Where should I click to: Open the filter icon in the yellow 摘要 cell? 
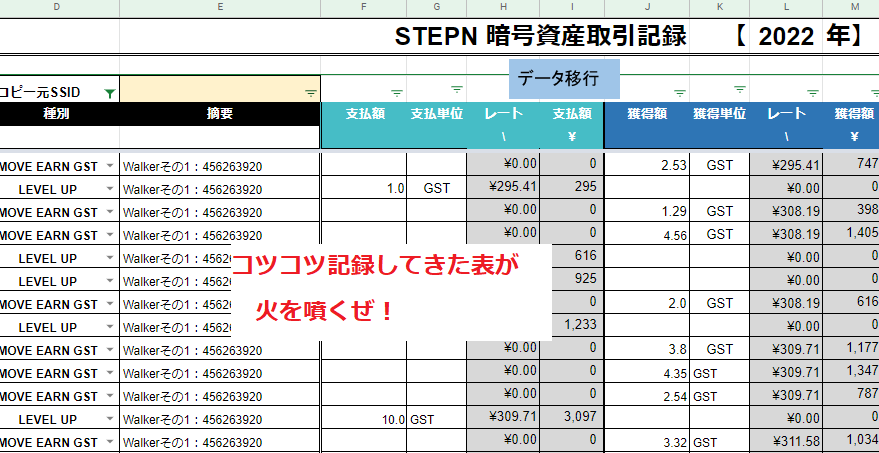311,94
